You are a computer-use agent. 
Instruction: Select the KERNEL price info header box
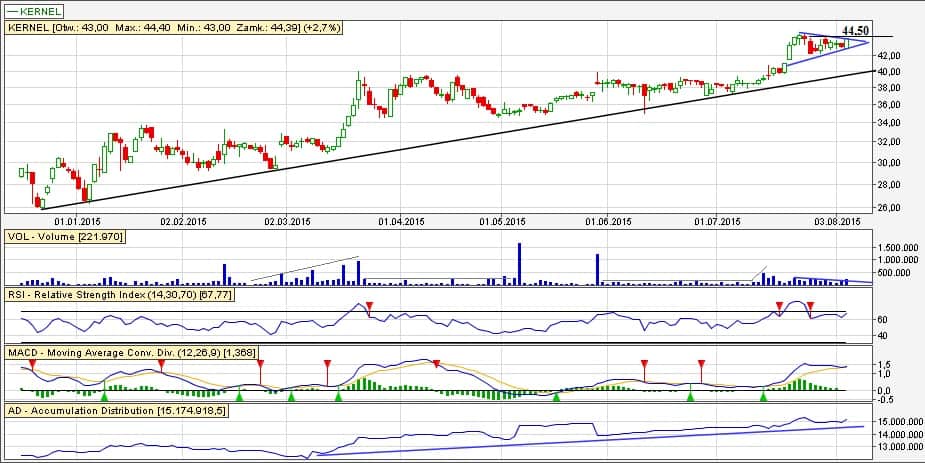pos(174,29)
